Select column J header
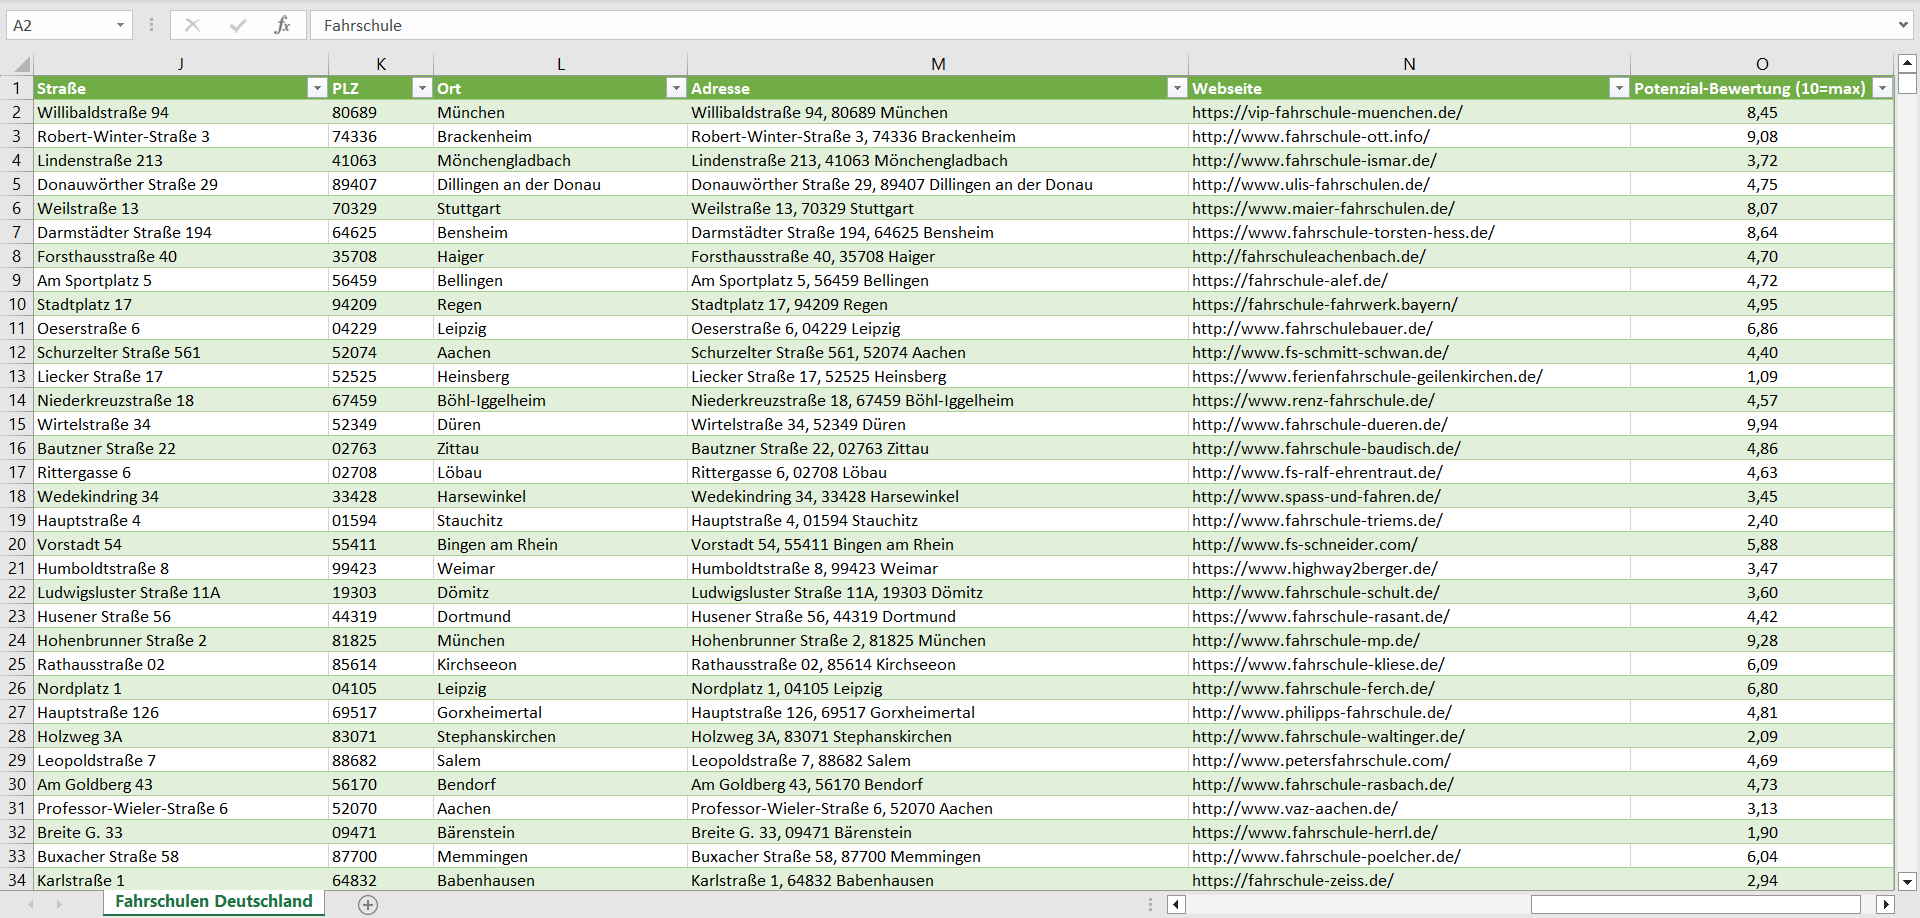Screen dimensions: 1920x918 coord(181,64)
